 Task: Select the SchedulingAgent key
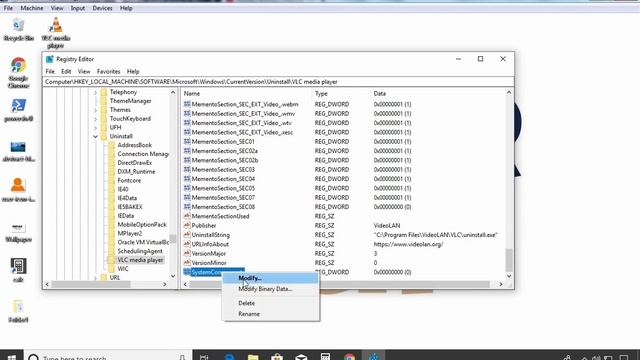140,251
